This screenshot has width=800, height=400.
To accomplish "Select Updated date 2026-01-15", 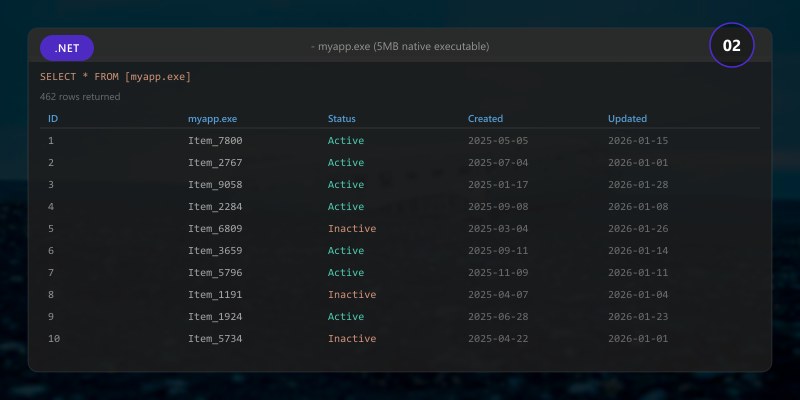I will (638, 140).
